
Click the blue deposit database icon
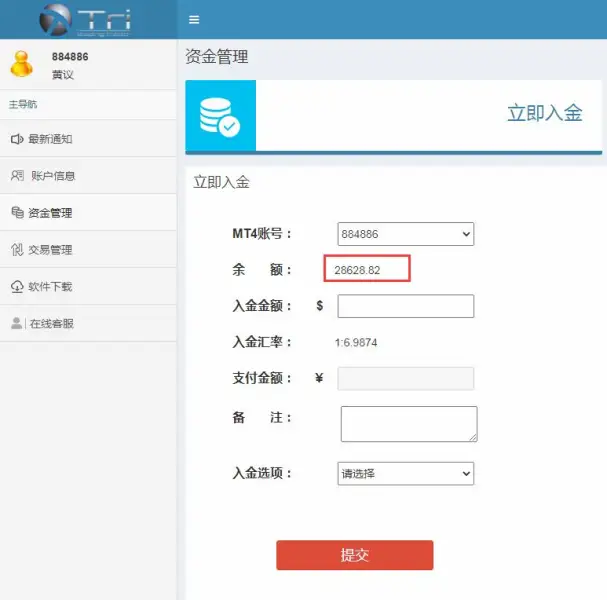pyautogui.click(x=220, y=115)
